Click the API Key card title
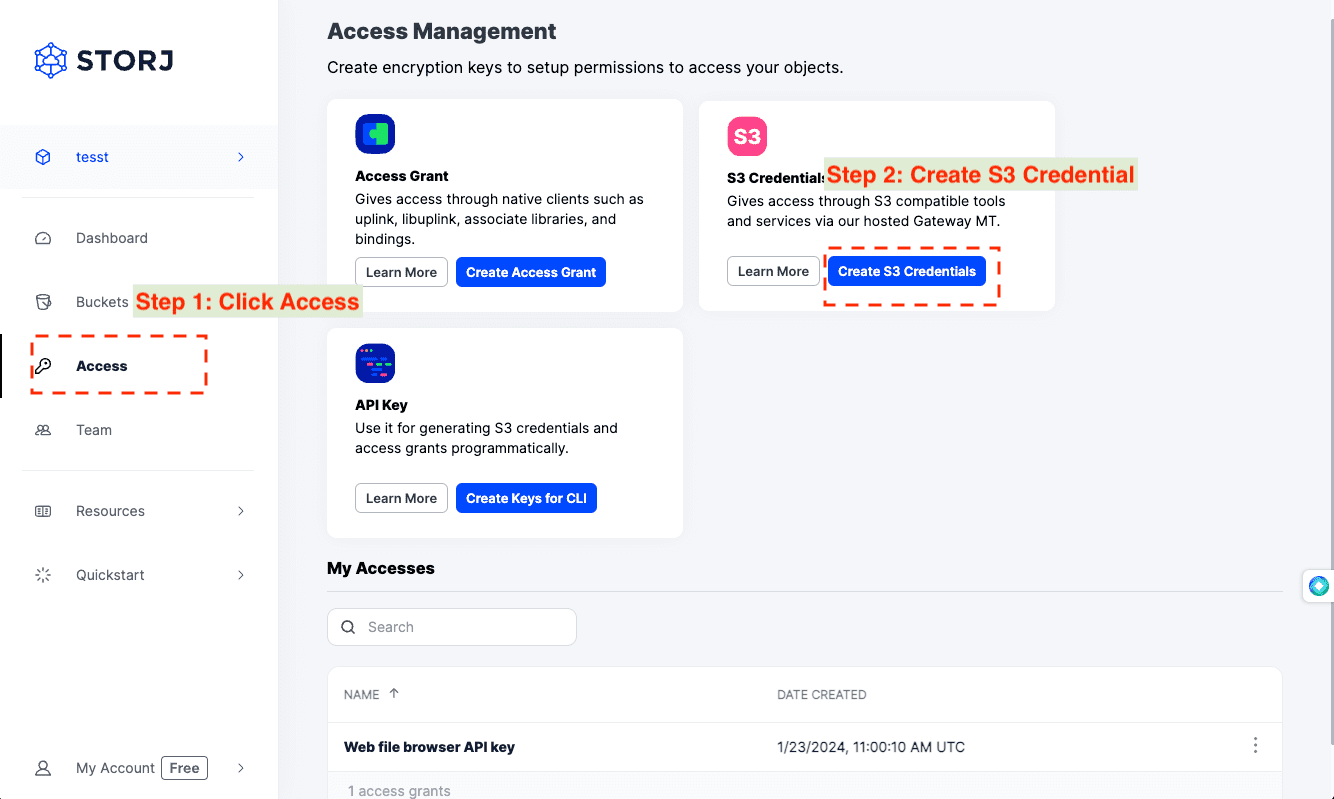This screenshot has width=1334, height=799. 381,405
